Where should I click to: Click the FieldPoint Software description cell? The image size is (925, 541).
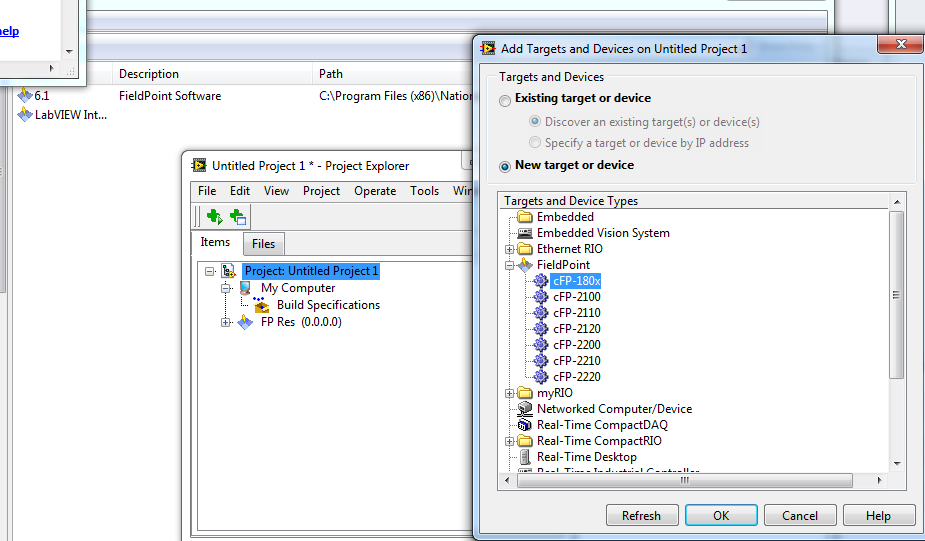pyautogui.click(x=170, y=96)
